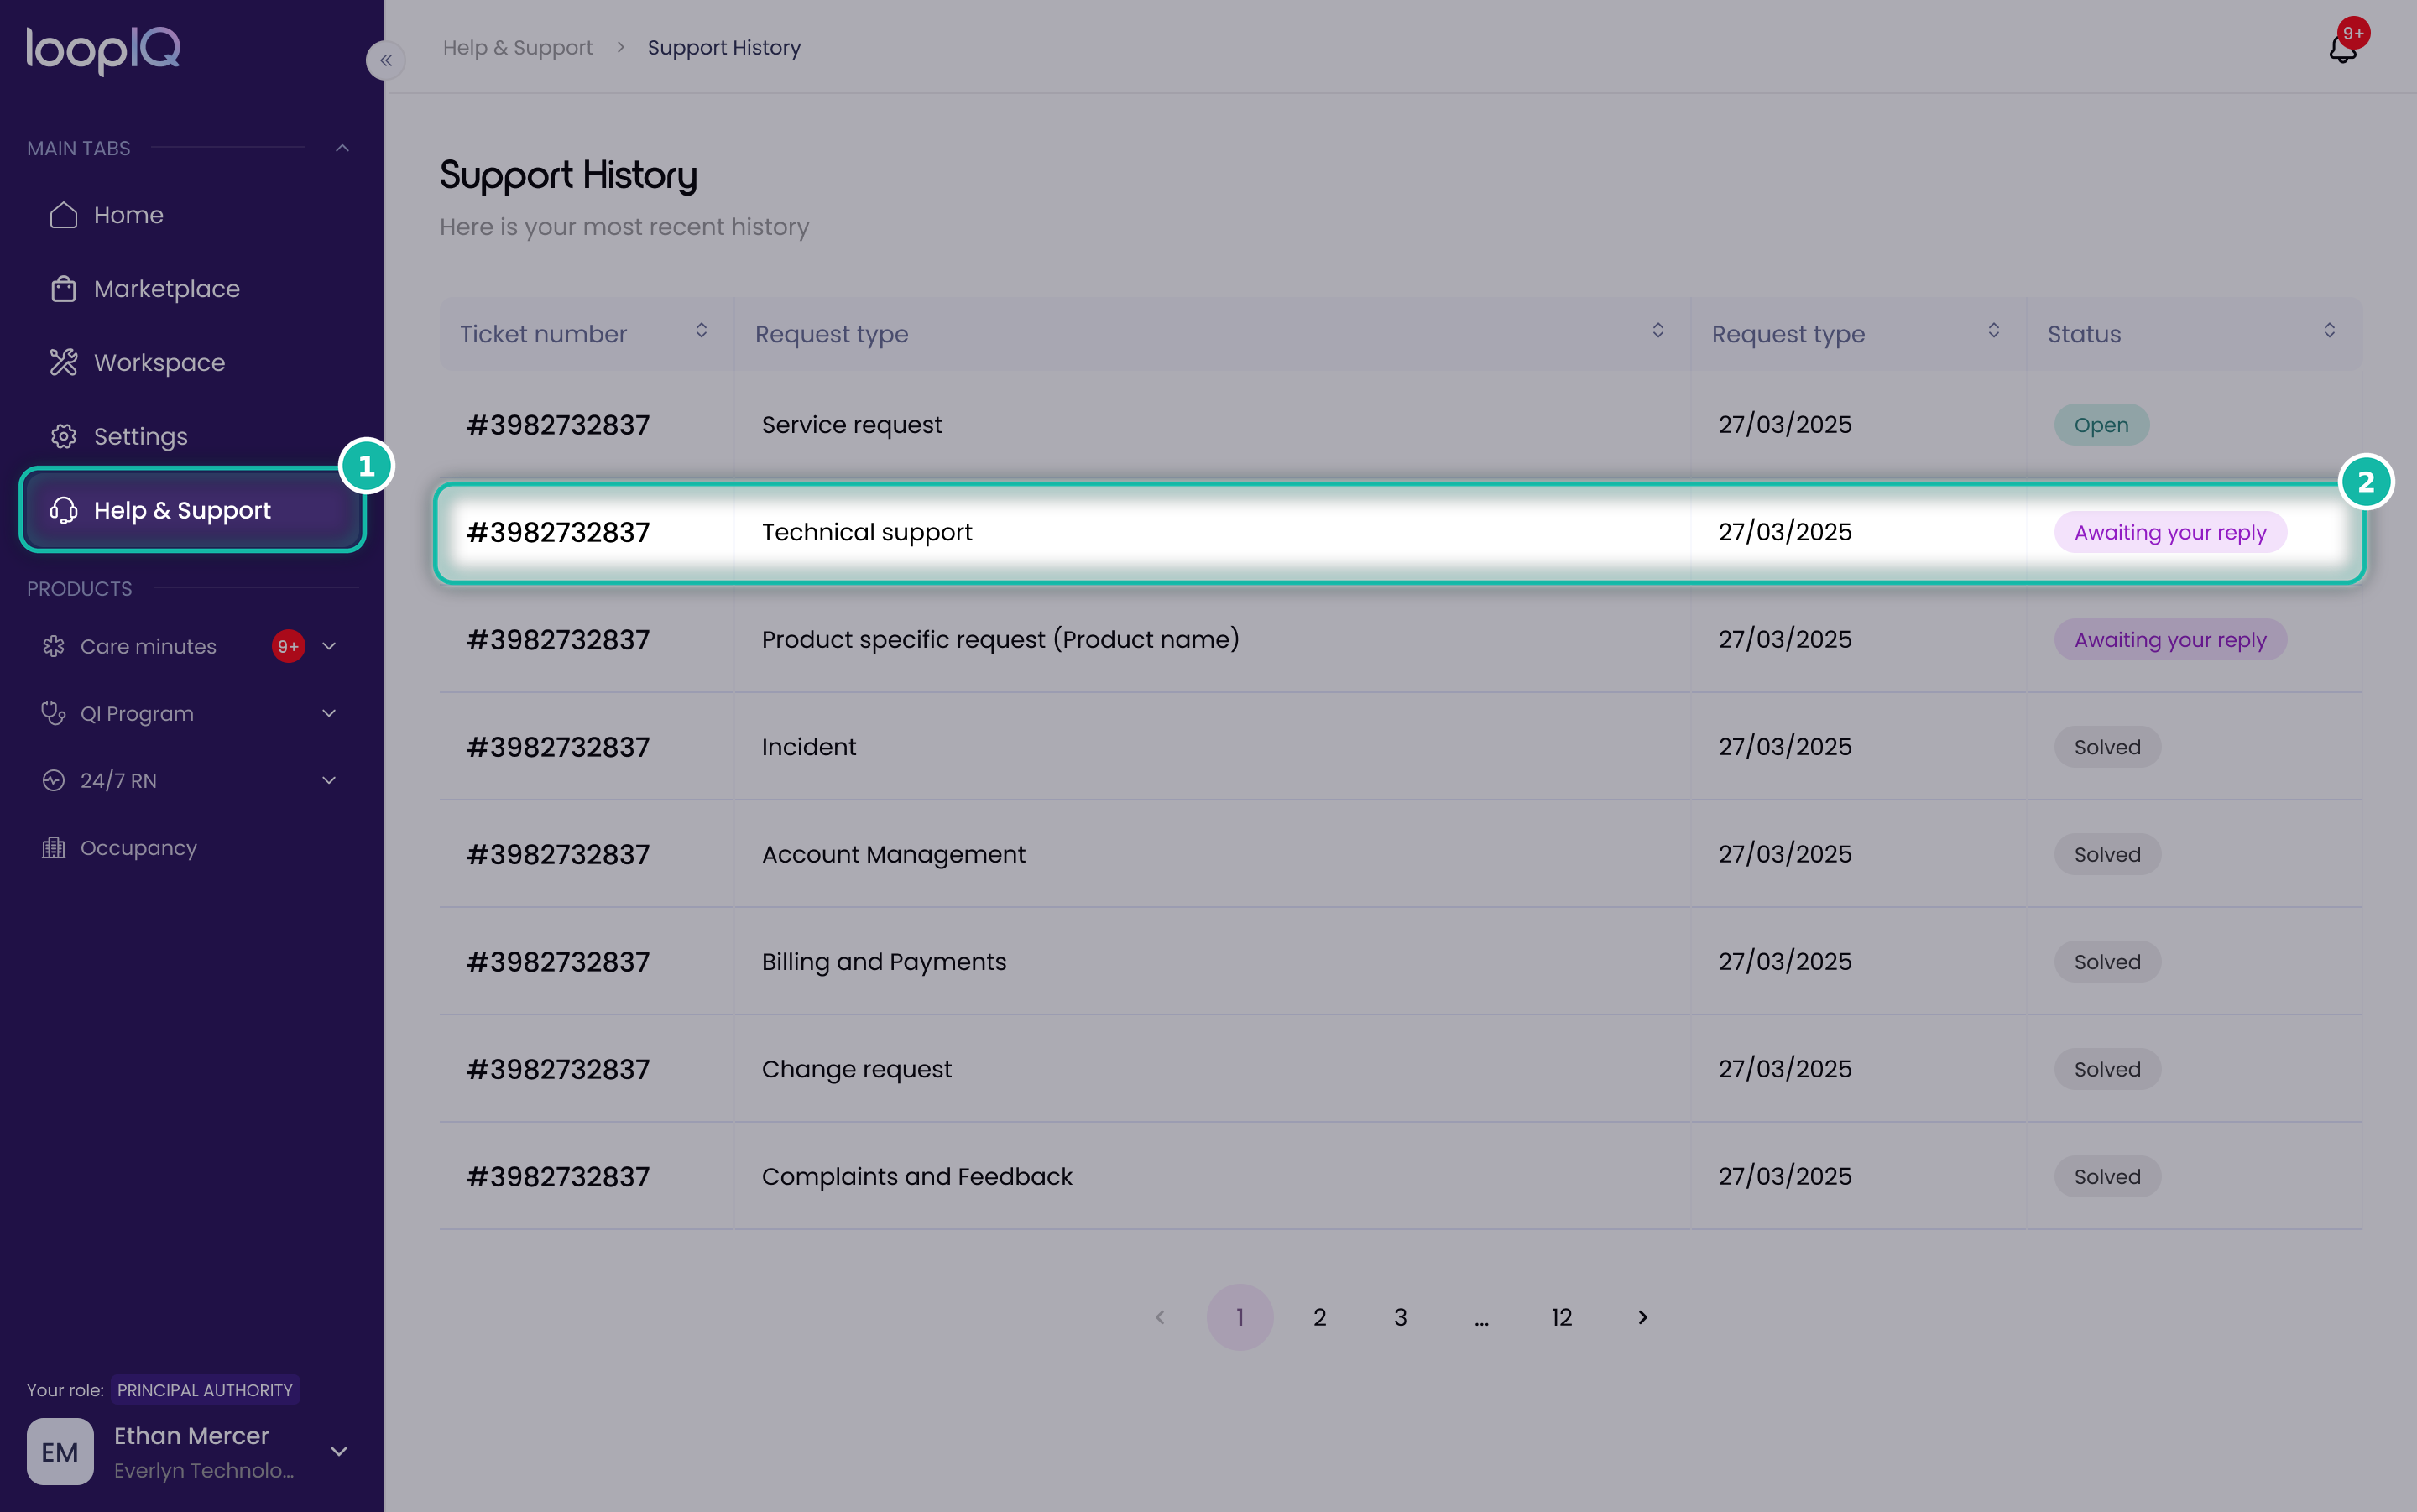Select current page 1 button
This screenshot has height=1512, width=2417.
click(x=1240, y=1318)
